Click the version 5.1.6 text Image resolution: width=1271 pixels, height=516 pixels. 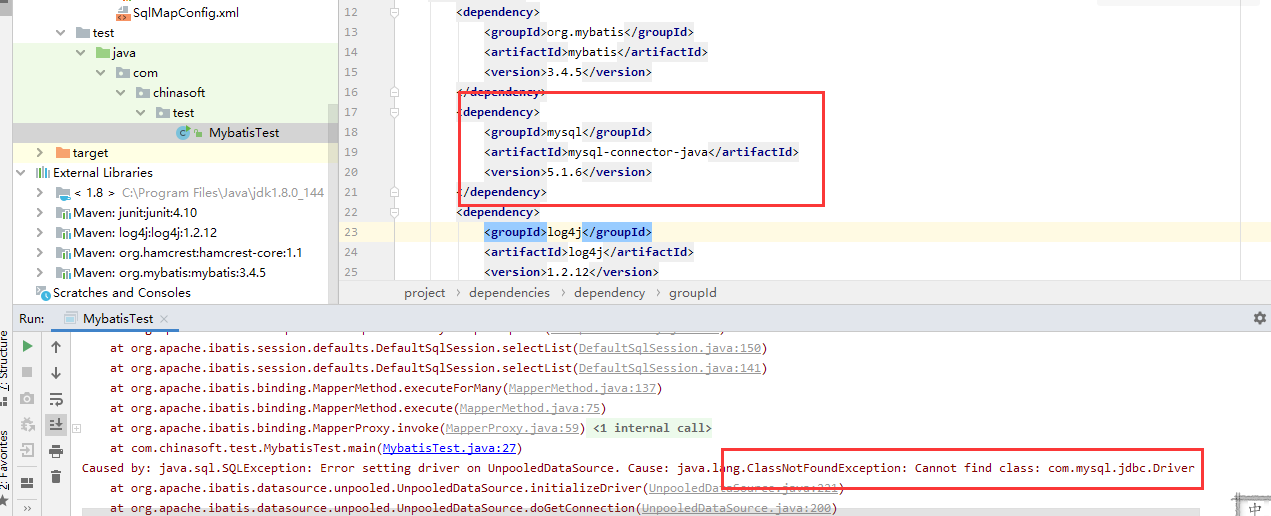coord(564,173)
